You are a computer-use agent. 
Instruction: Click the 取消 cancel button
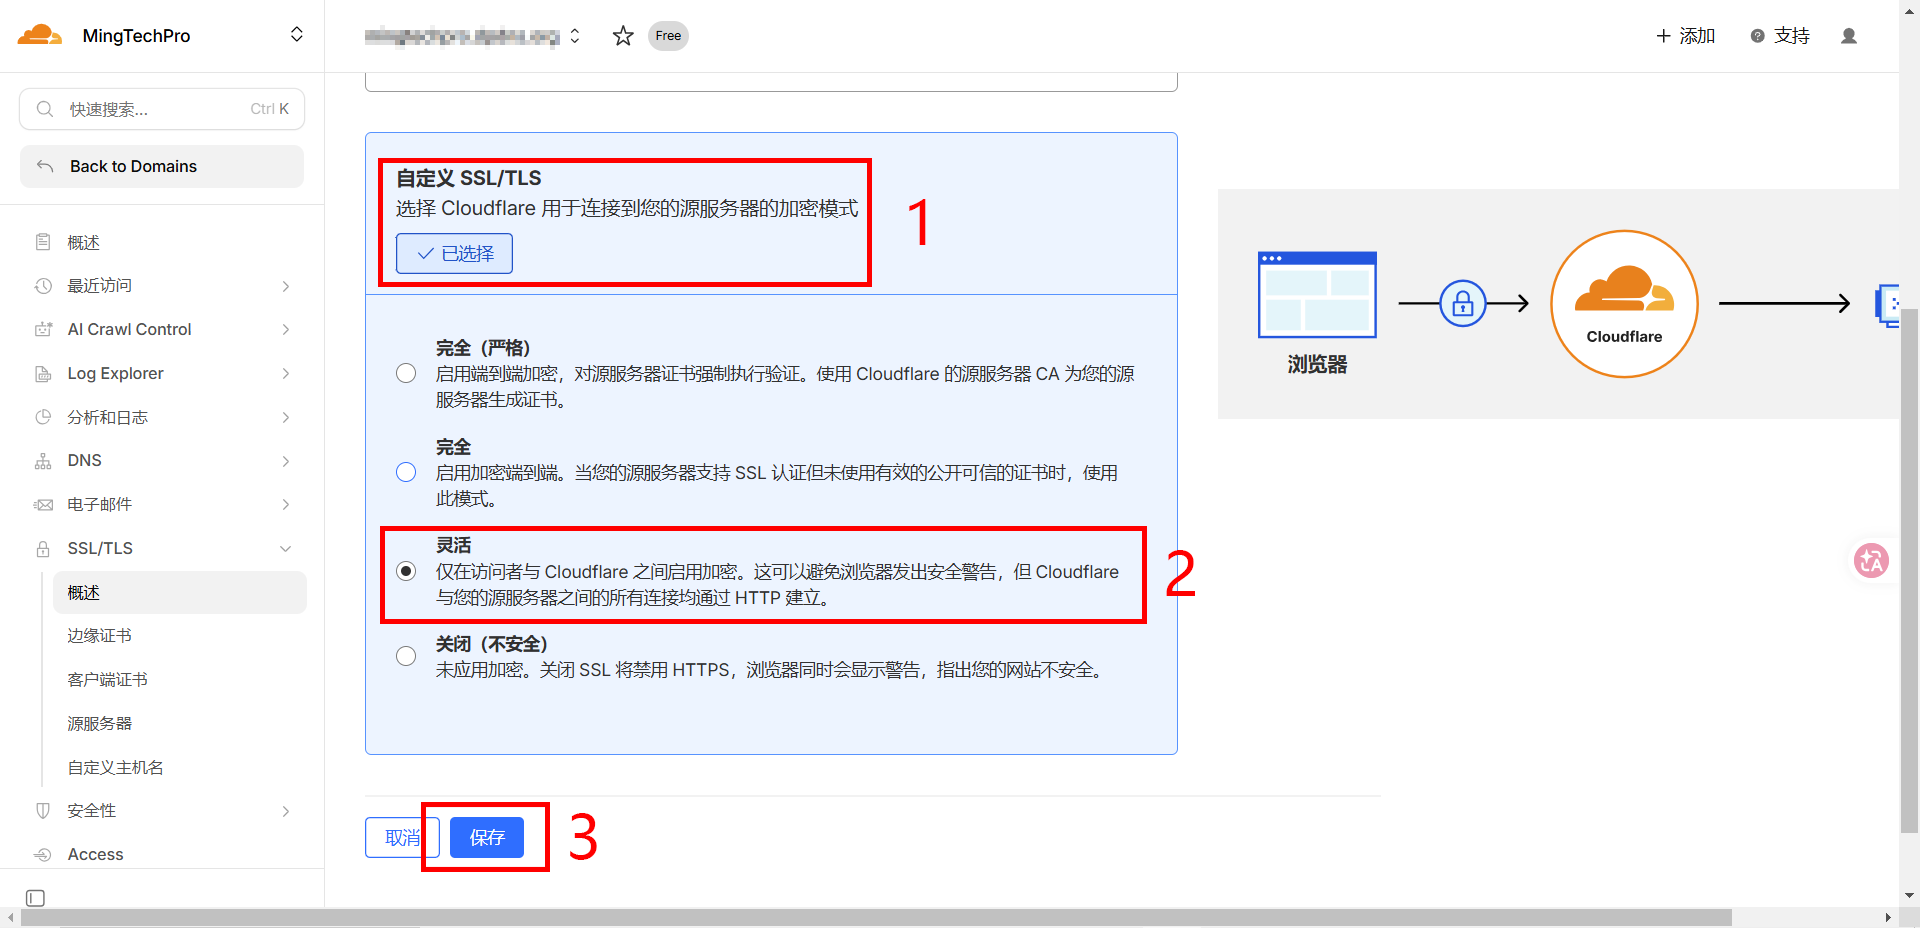tap(403, 837)
